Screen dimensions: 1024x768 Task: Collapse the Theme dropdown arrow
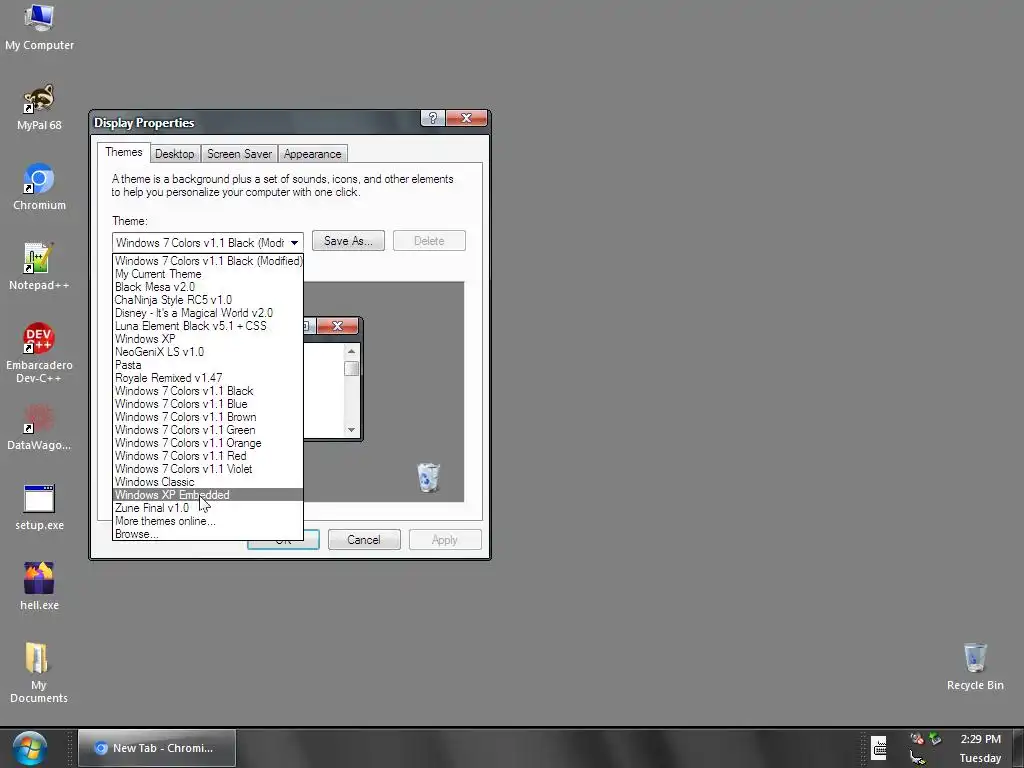(295, 243)
